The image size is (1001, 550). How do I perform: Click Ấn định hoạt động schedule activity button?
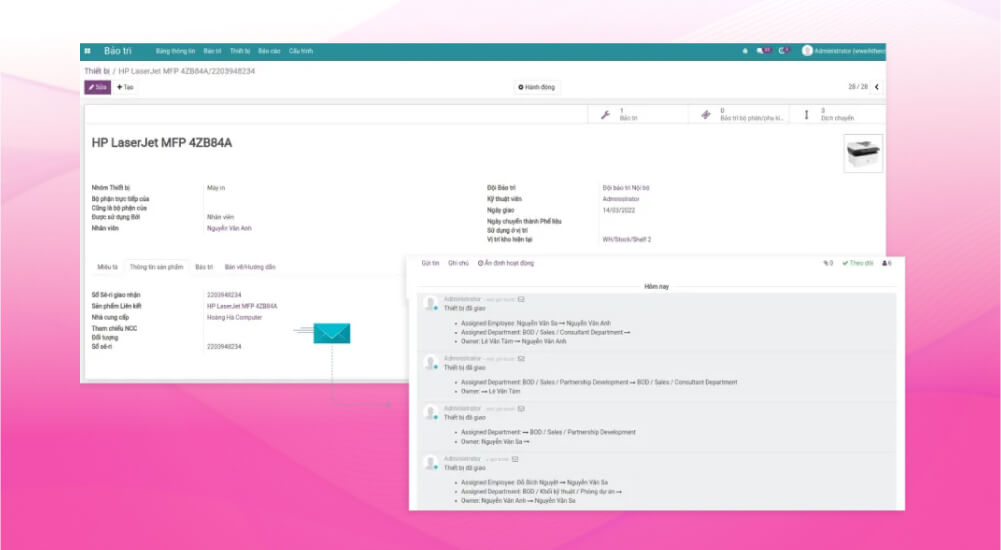click(506, 263)
